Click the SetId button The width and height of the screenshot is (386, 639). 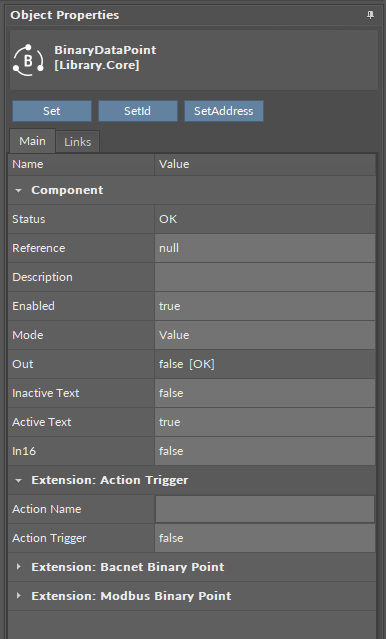coord(138,111)
